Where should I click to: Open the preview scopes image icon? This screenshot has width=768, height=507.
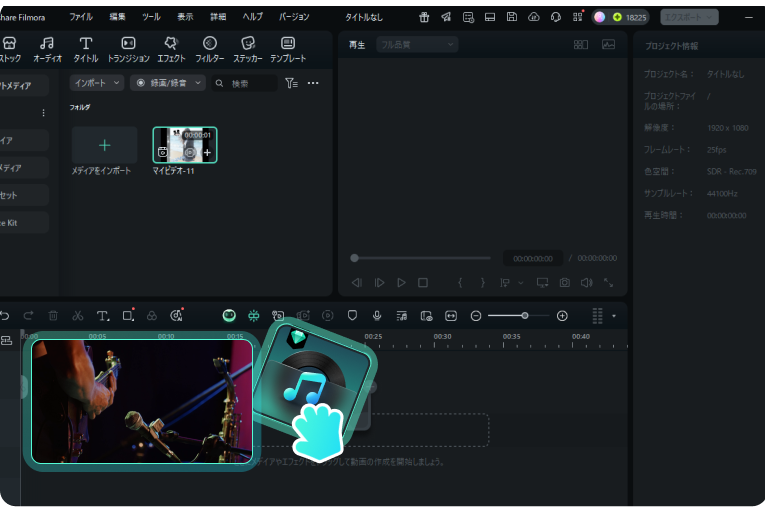tap(608, 45)
